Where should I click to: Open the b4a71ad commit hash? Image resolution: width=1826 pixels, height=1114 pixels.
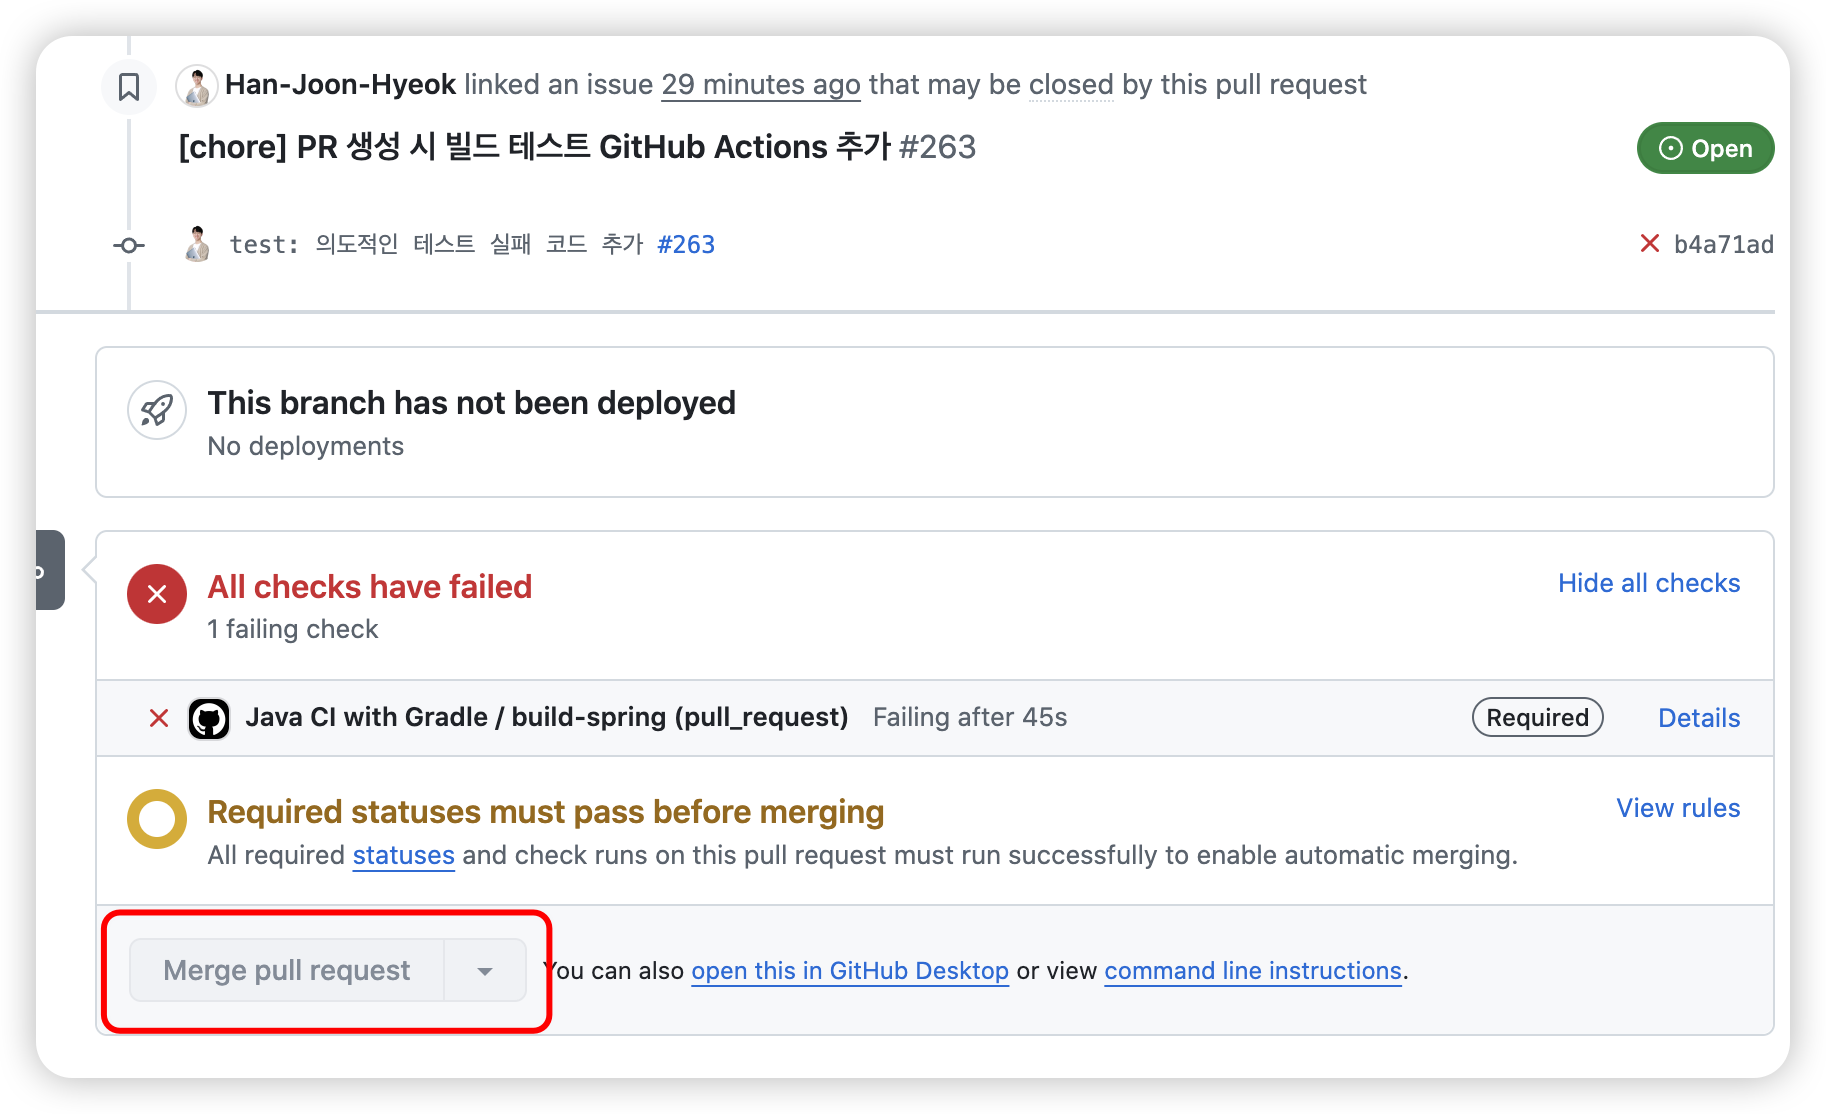[1723, 245]
